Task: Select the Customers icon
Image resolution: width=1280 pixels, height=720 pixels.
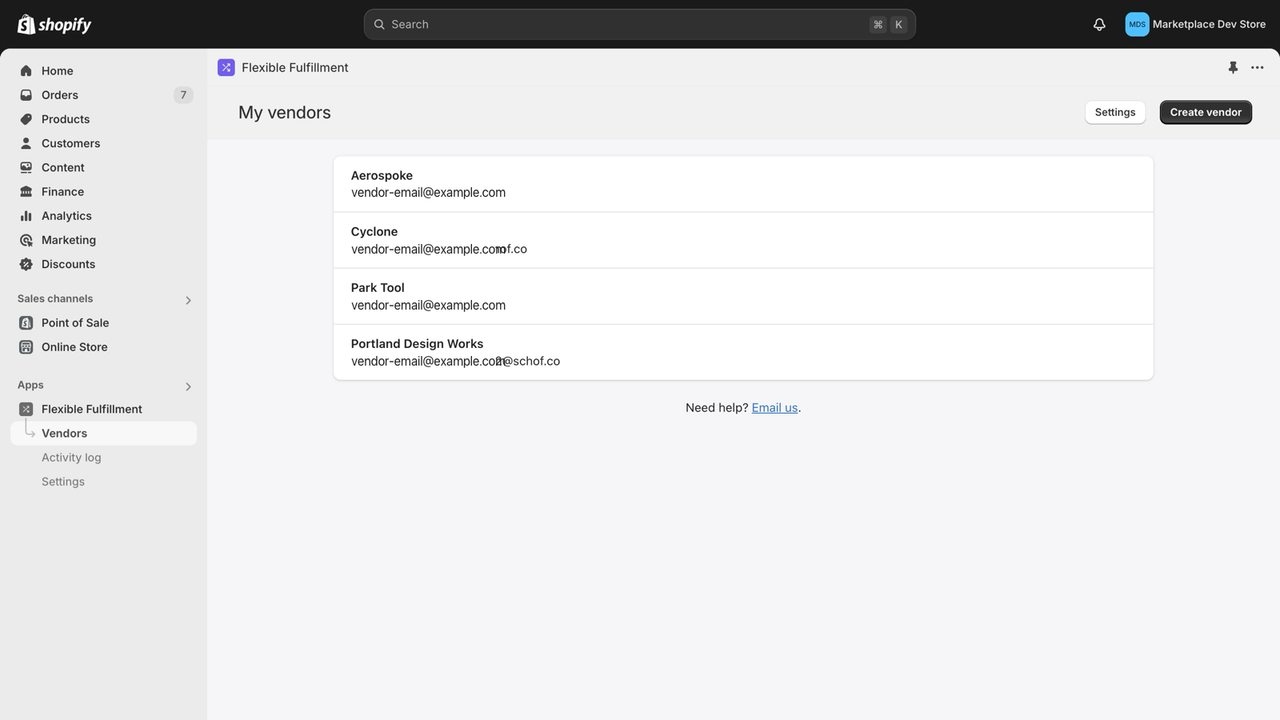Action: [26, 142]
